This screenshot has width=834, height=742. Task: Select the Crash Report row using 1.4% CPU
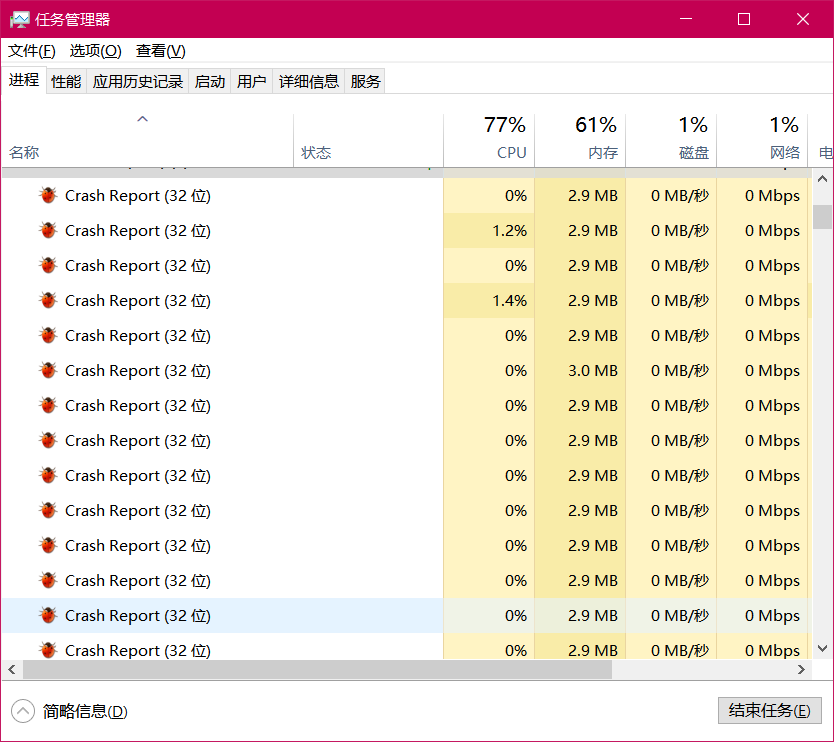(406, 301)
